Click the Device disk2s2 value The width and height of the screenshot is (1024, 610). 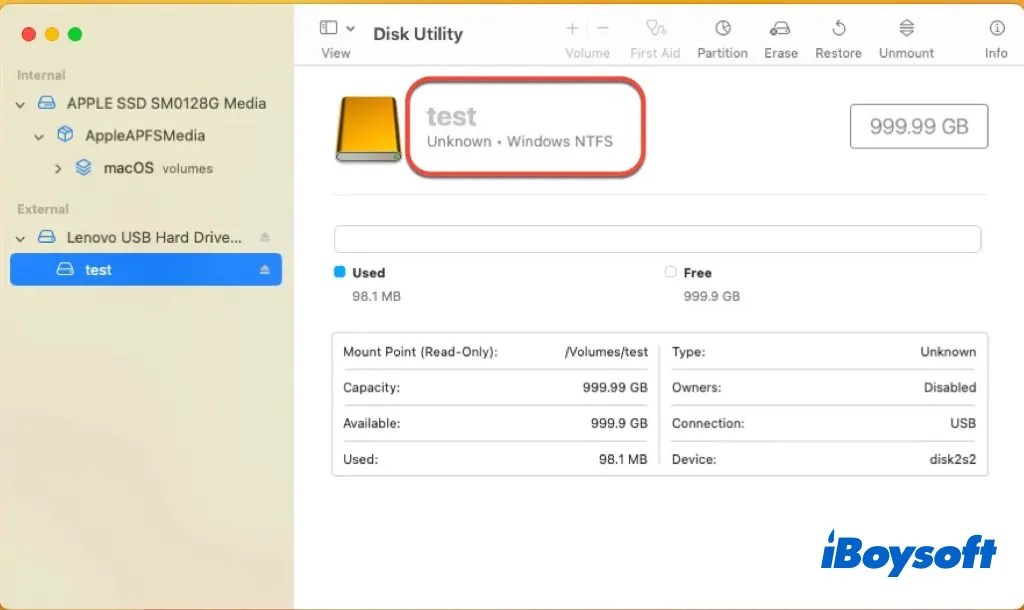tap(953, 459)
